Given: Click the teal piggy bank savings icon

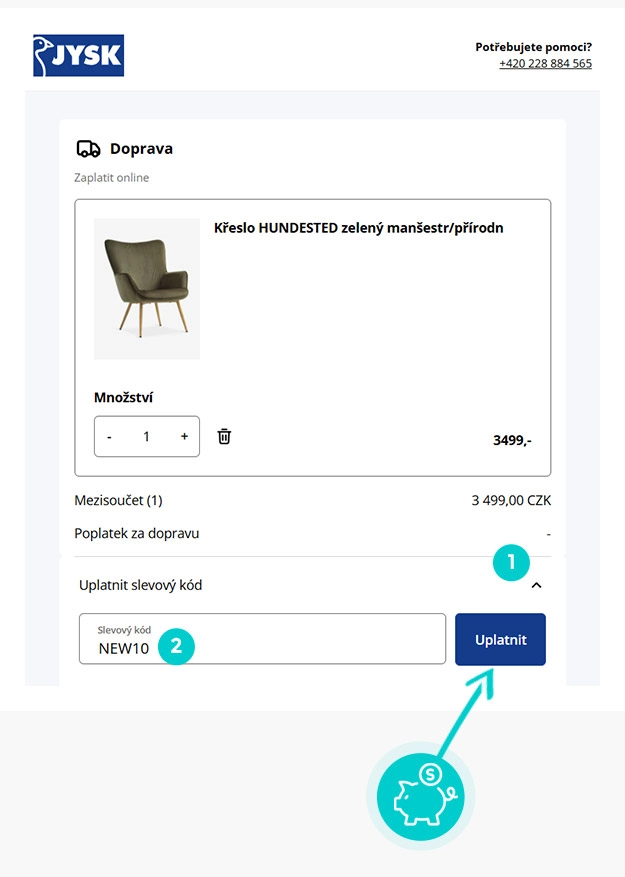Looking at the screenshot, I should 419,797.
